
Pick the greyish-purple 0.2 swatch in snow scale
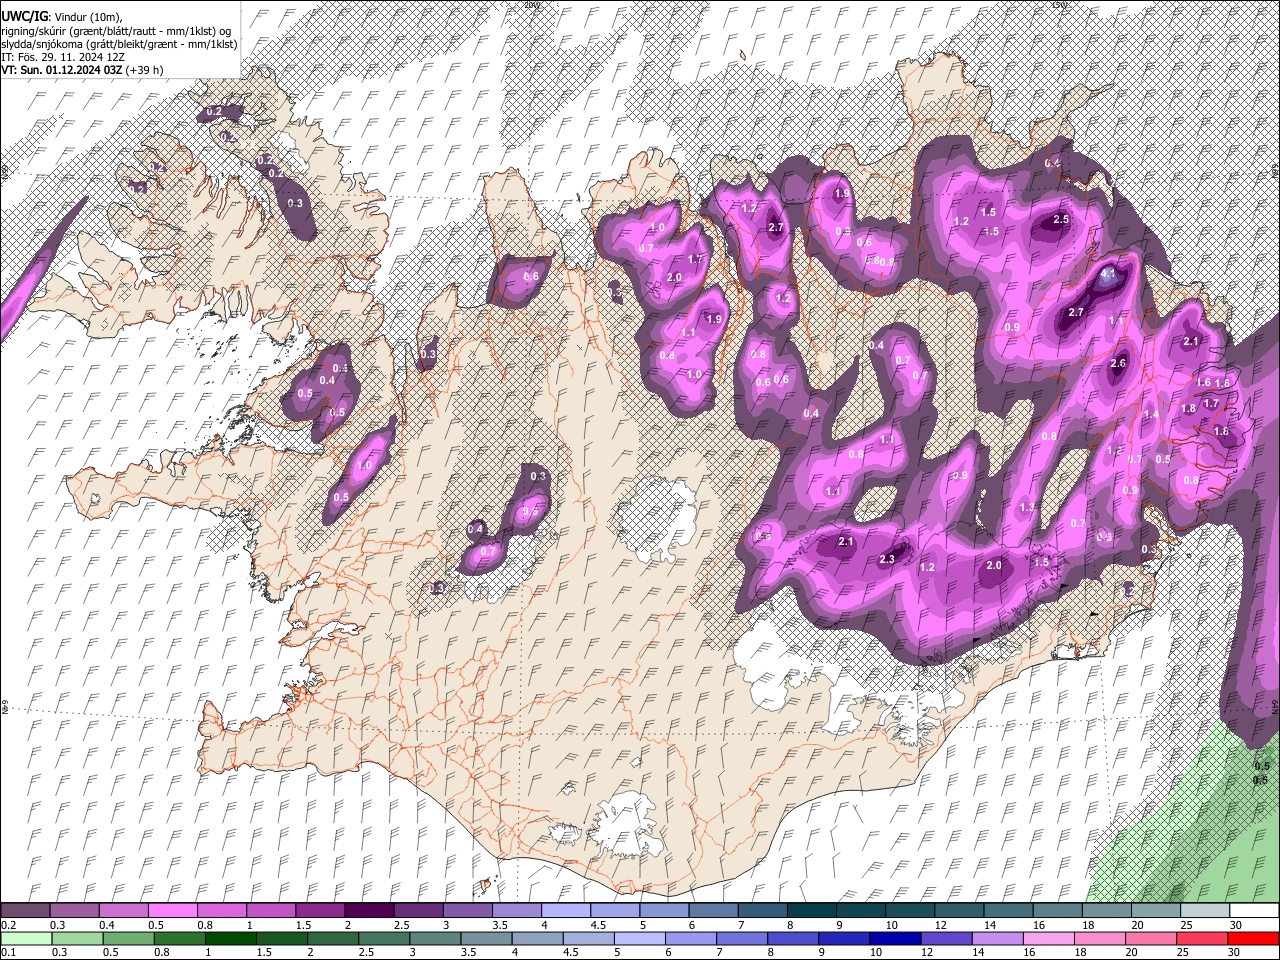25,910
